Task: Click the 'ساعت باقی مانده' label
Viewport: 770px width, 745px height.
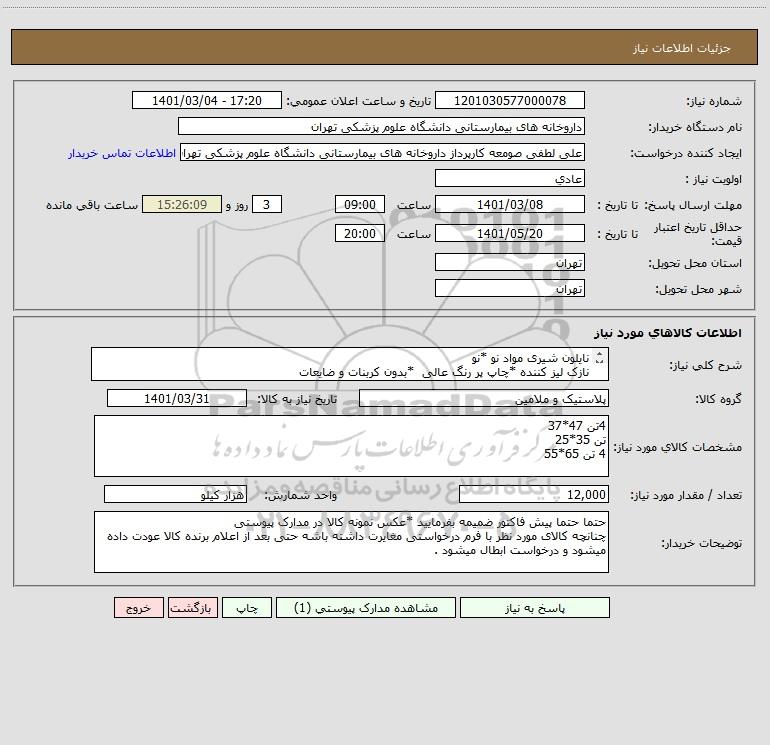Action: click(92, 205)
